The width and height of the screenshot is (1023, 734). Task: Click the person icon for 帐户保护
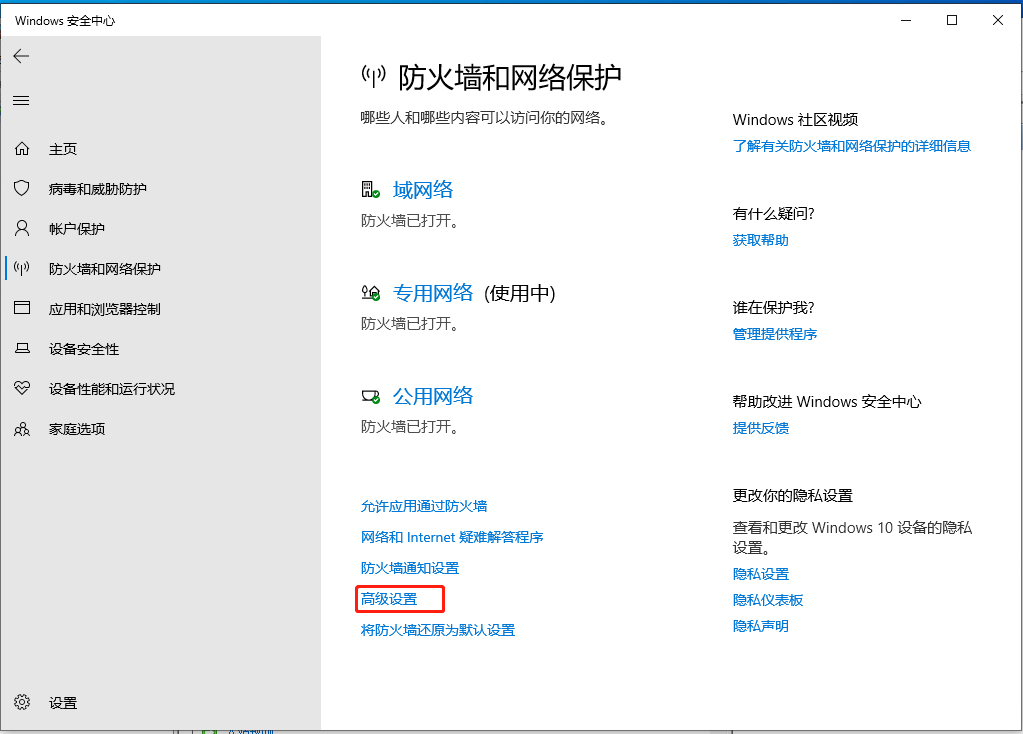coord(22,228)
